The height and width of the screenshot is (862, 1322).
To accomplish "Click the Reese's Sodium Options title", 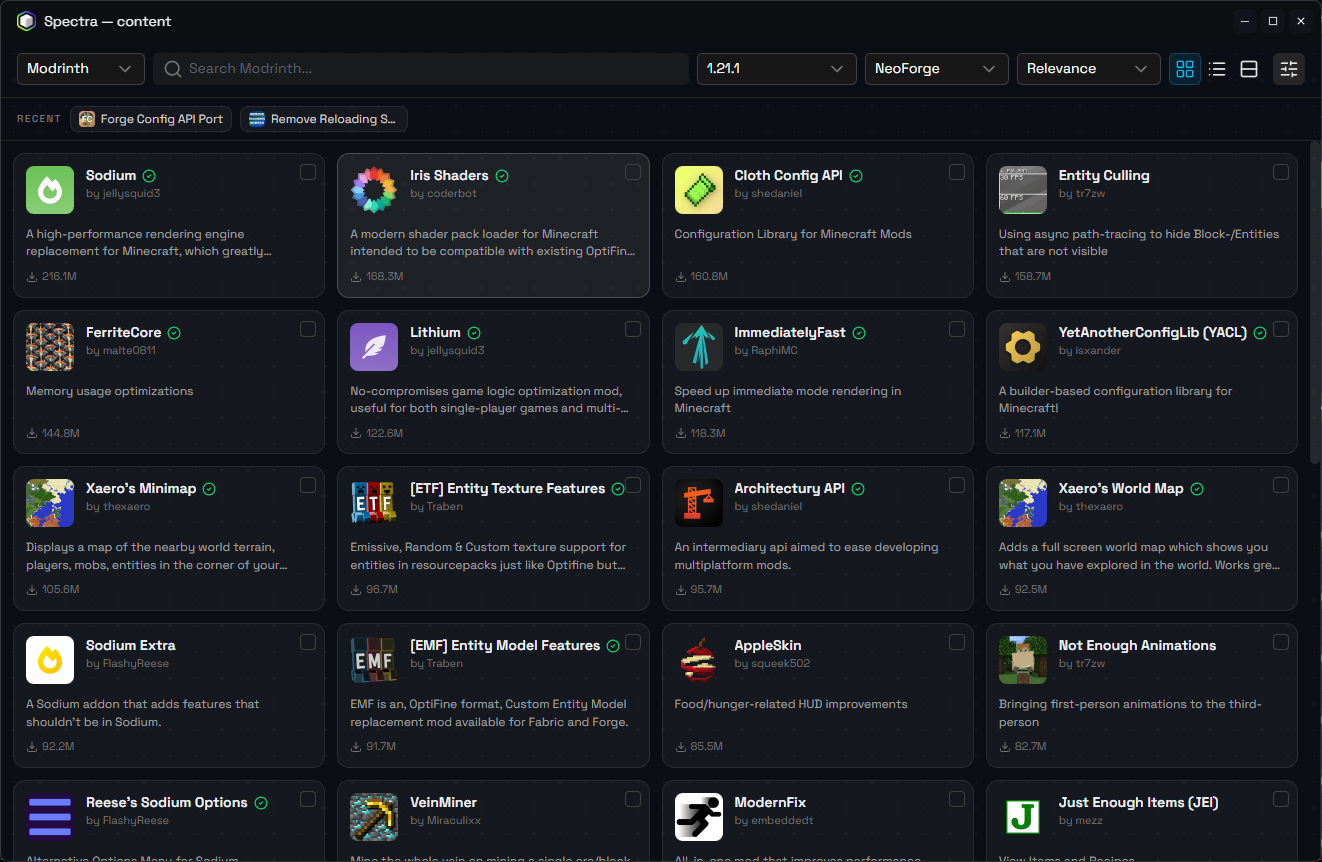I will [166, 802].
